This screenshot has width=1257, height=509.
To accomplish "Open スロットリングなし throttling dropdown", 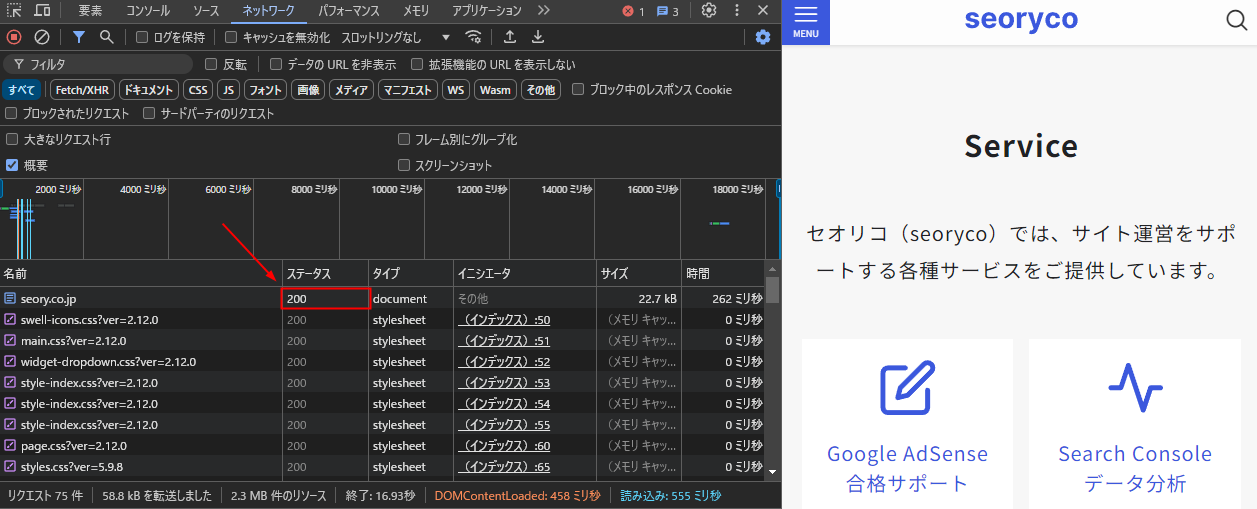I will (396, 37).
